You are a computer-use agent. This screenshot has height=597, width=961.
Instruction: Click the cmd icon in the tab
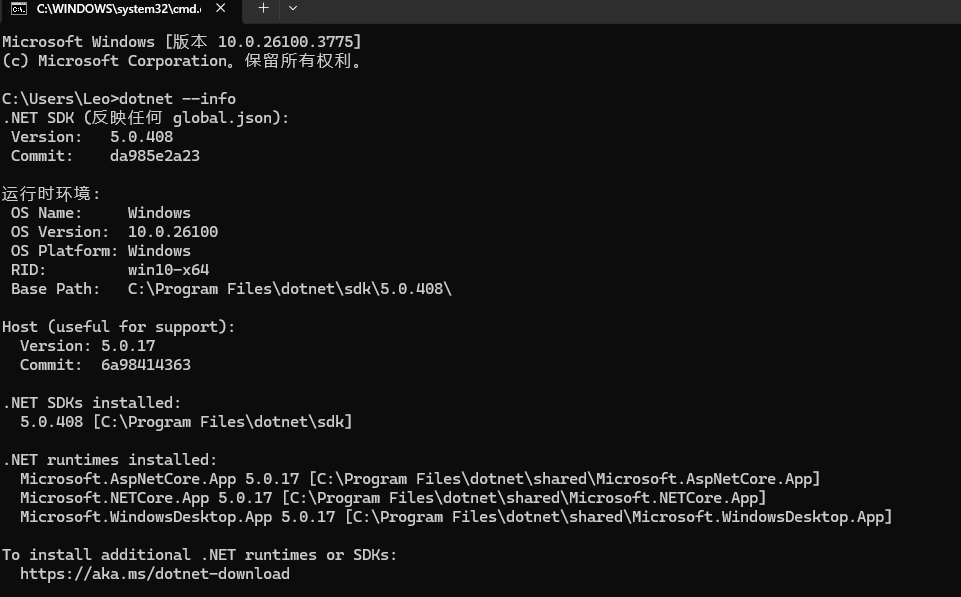click(x=18, y=8)
